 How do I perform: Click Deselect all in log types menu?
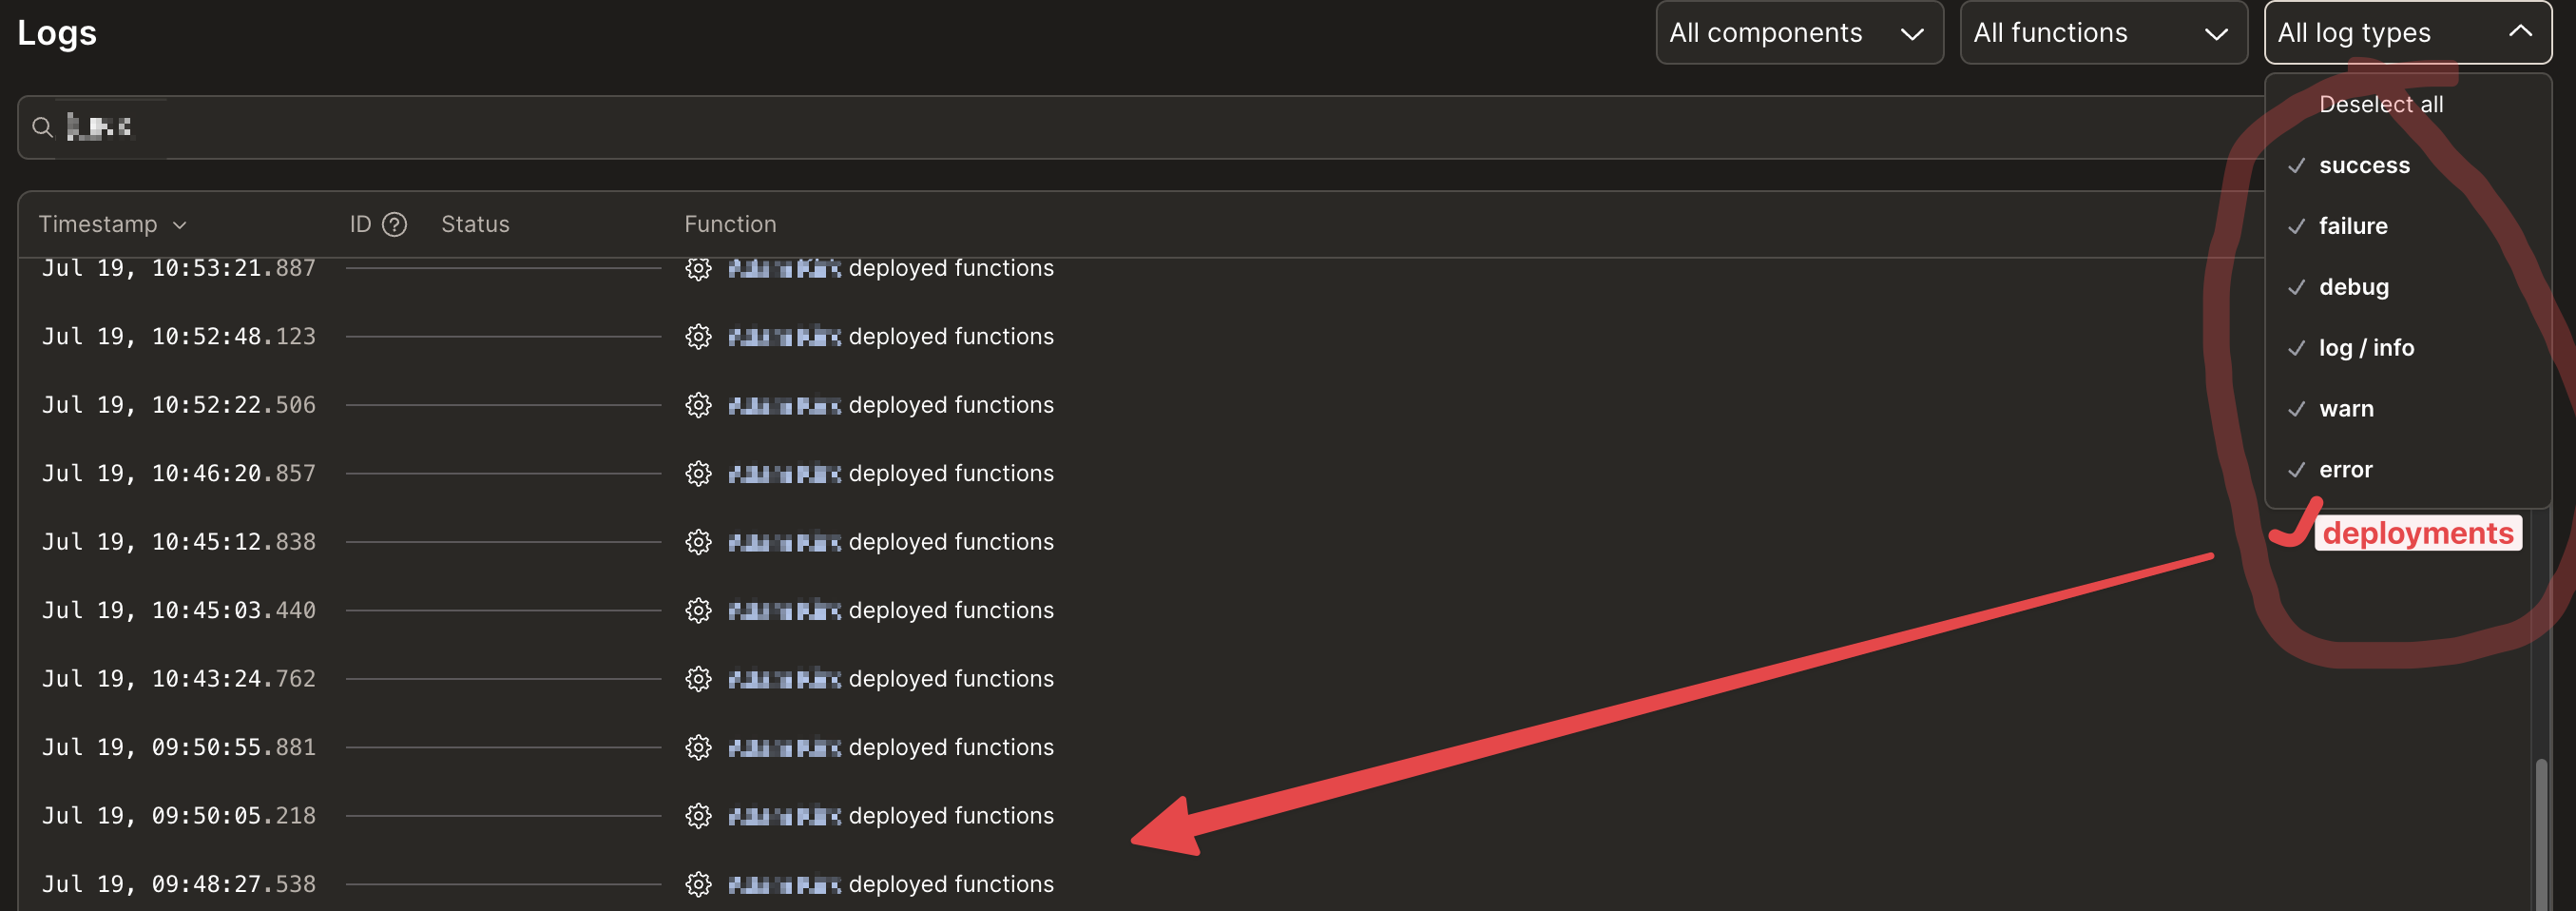[2380, 104]
